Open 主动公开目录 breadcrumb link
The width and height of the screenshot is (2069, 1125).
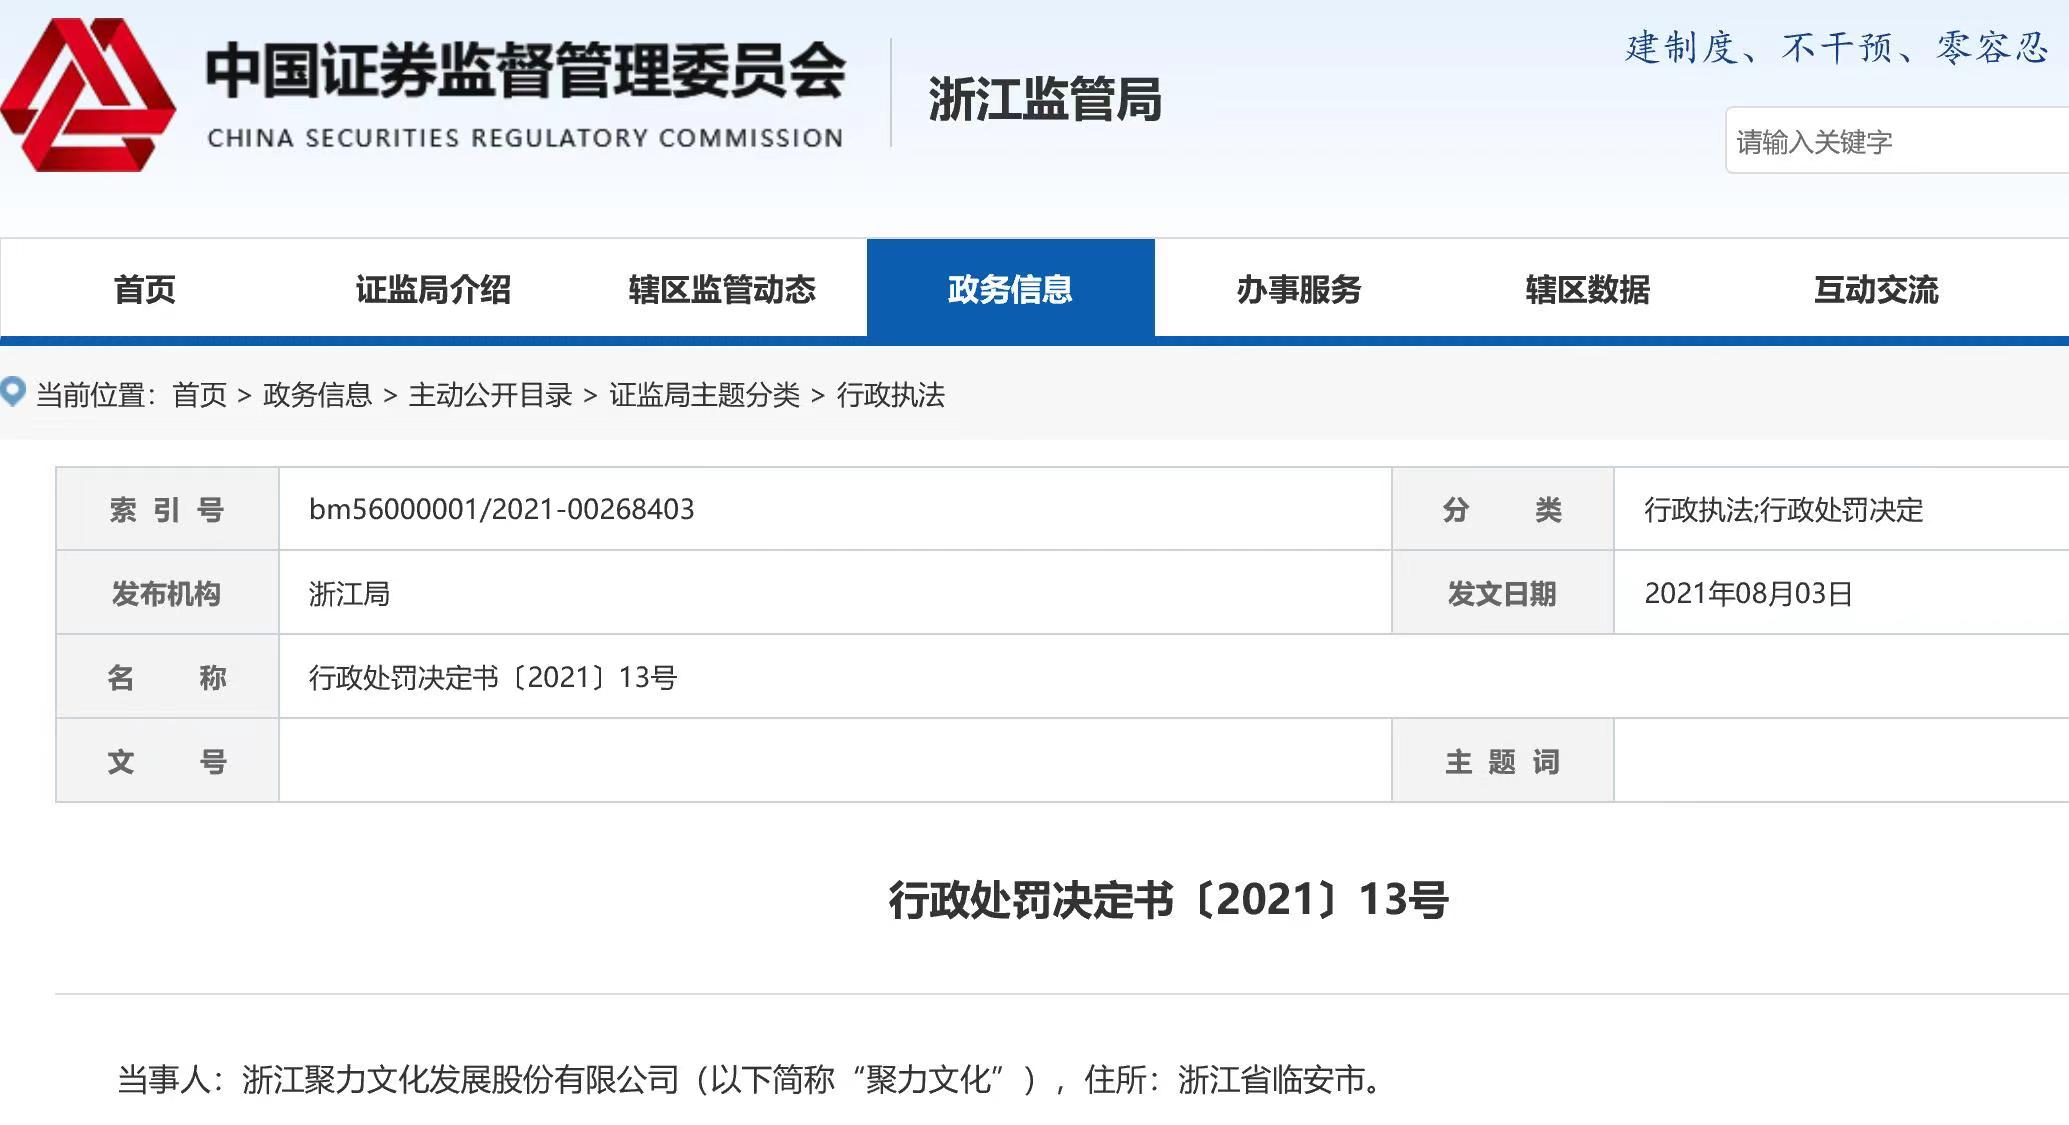click(490, 395)
